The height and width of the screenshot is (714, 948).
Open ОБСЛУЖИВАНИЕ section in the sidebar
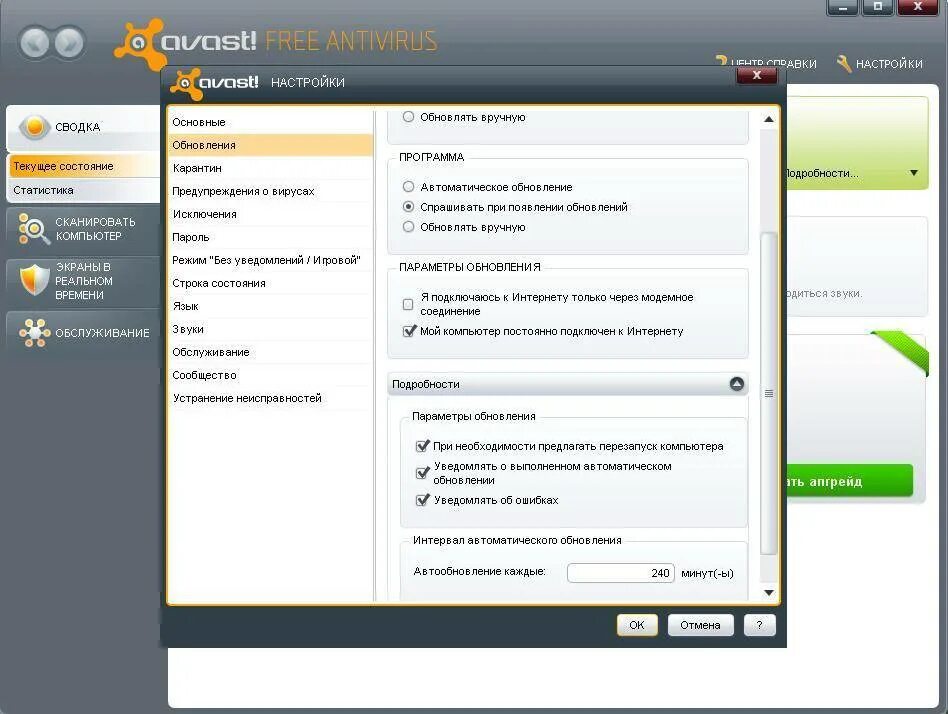[x=83, y=333]
